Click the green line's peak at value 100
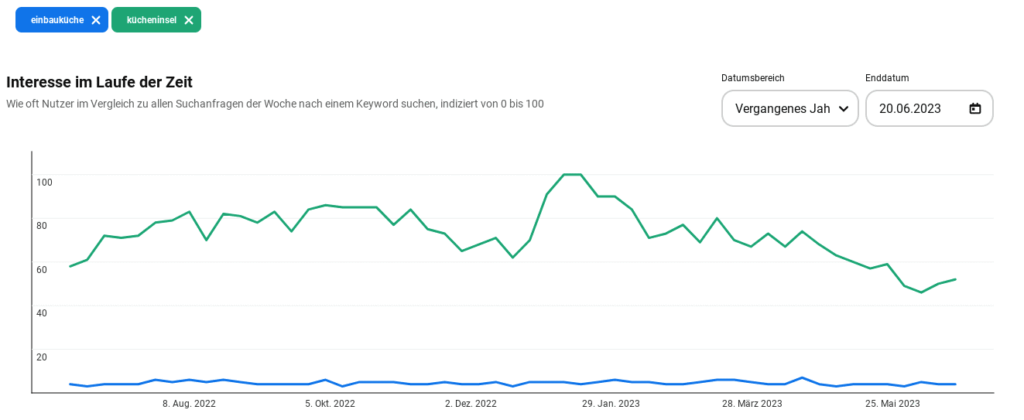This screenshot has height=420, width=1024. click(x=573, y=175)
